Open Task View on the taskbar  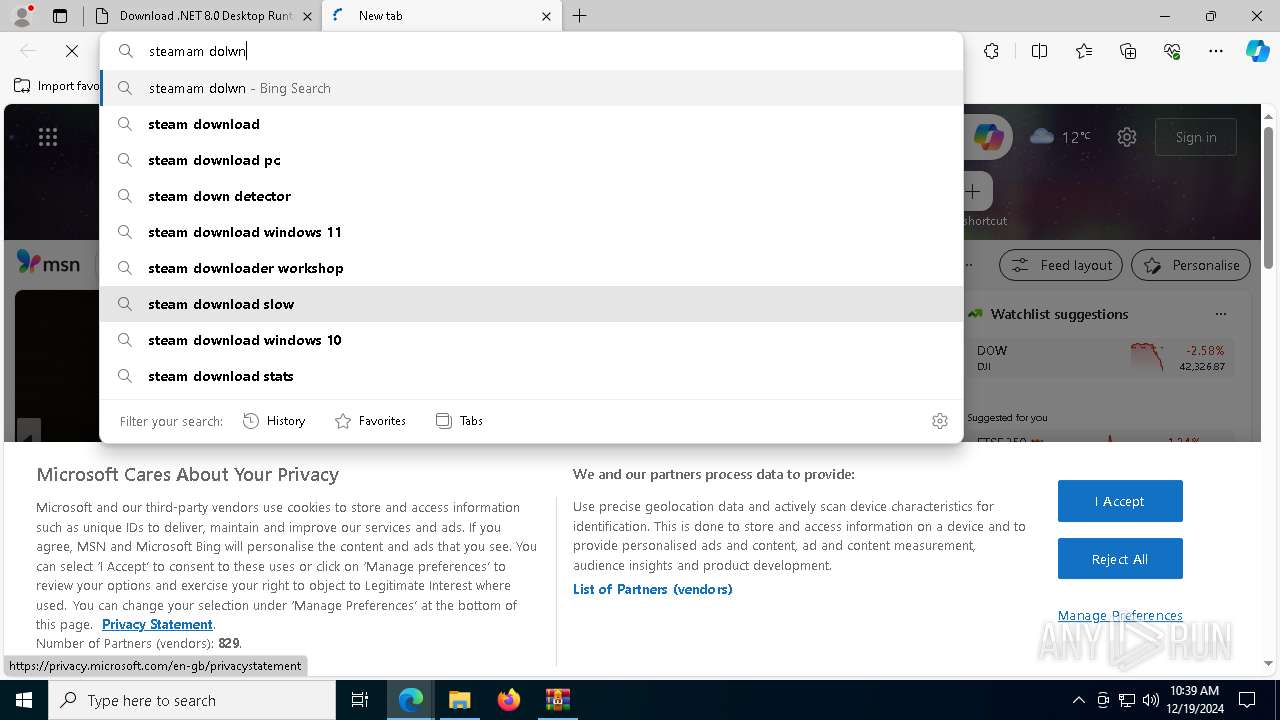pyautogui.click(x=360, y=700)
